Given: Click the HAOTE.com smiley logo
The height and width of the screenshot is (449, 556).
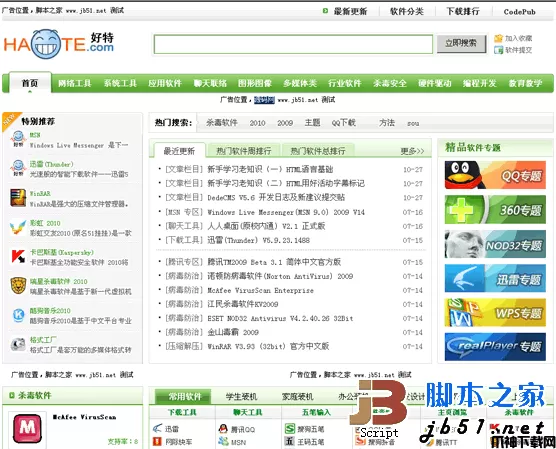Looking at the screenshot, I should (x=59, y=44).
